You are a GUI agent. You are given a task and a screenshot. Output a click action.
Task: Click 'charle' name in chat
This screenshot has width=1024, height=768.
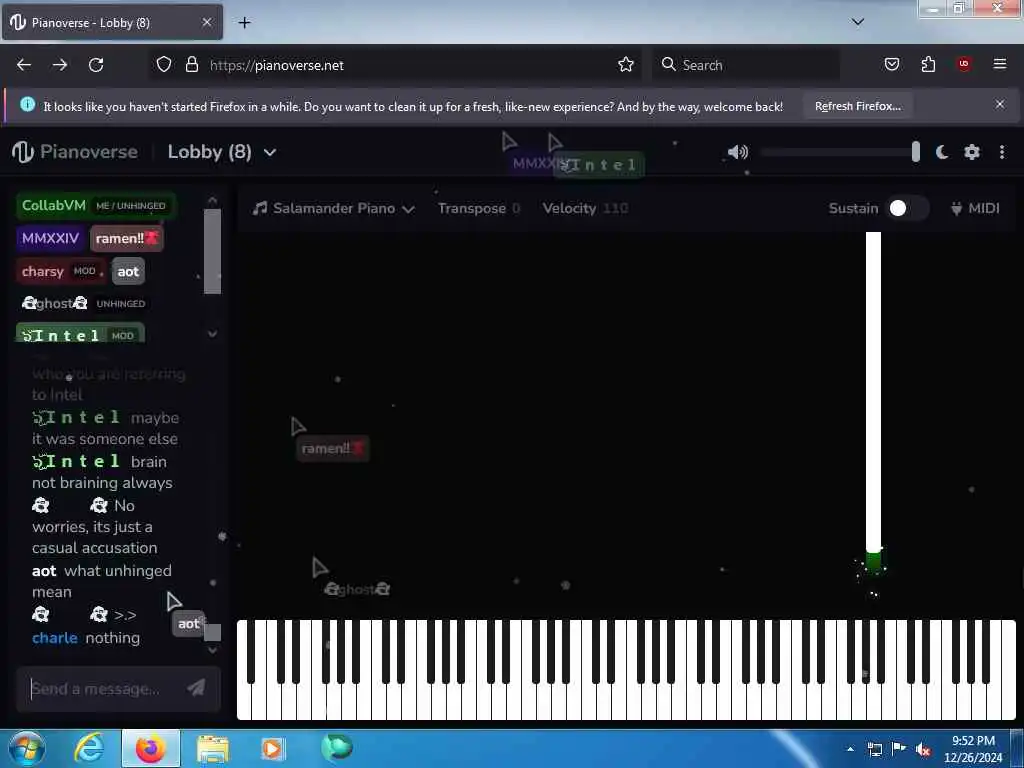[55, 638]
